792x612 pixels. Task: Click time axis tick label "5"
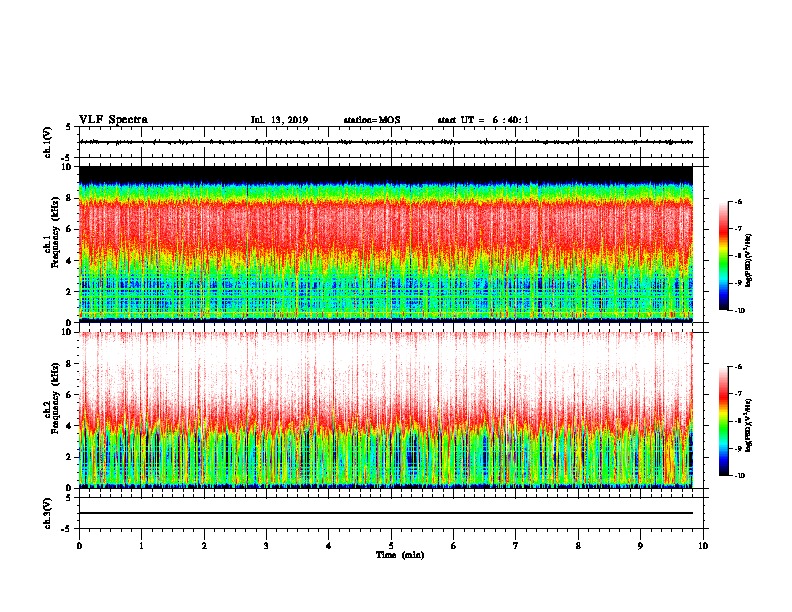click(391, 546)
